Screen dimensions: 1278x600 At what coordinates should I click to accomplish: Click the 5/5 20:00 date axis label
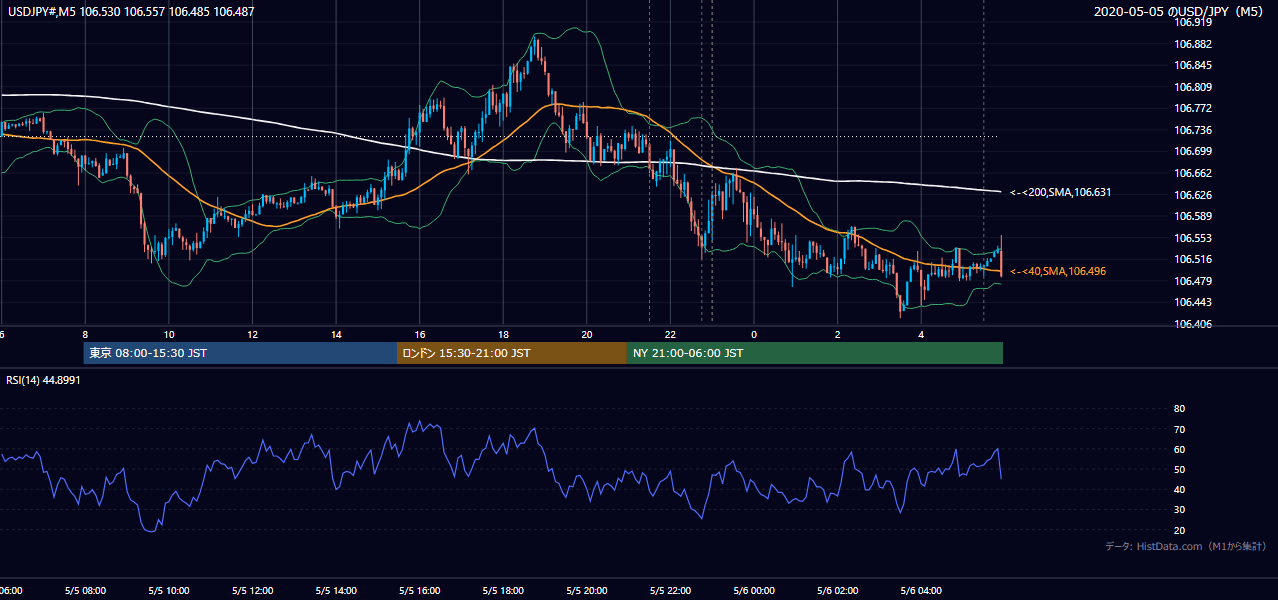pos(587,591)
